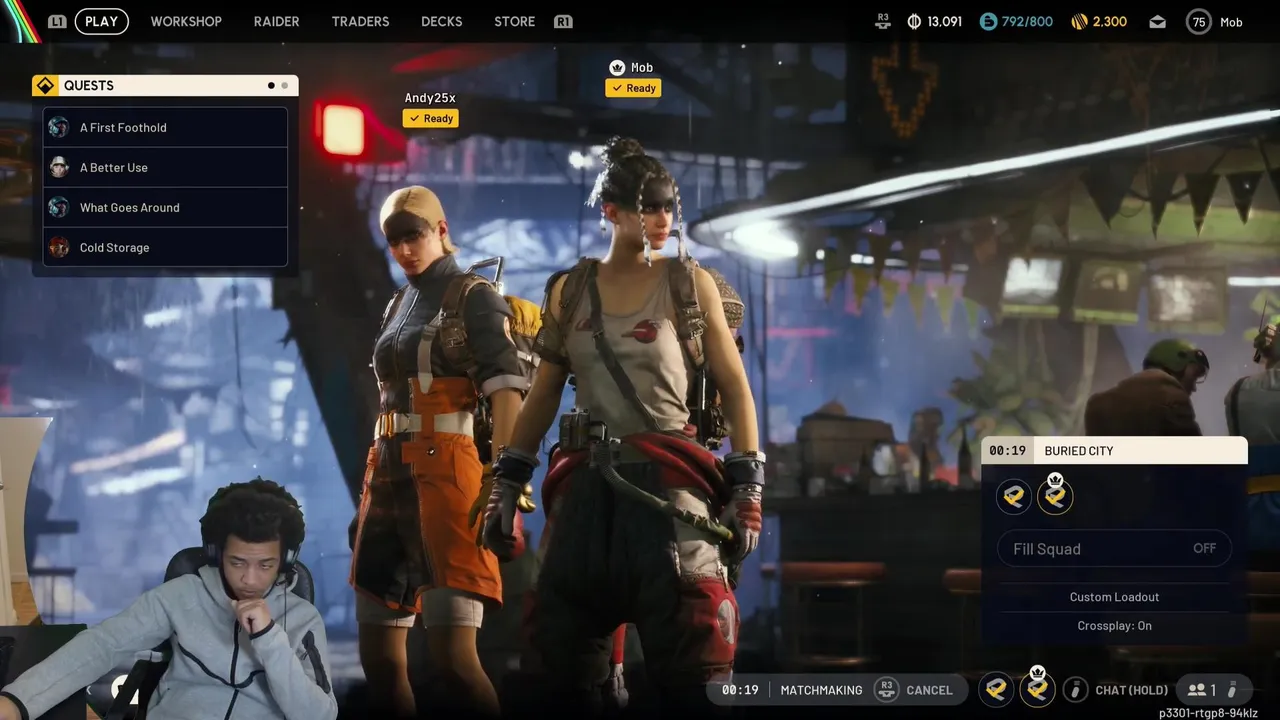The height and width of the screenshot is (720, 1280).
Task: Select the first QUESTS page dot
Action: [271, 86]
